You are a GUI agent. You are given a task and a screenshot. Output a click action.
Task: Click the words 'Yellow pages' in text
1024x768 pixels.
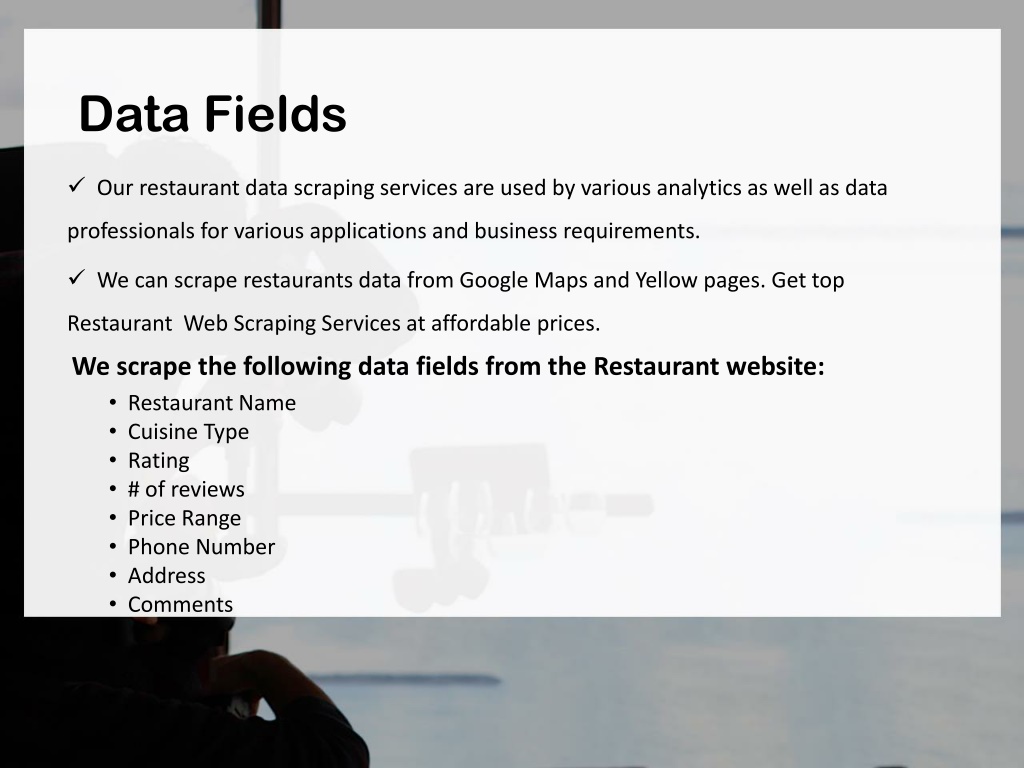699,280
